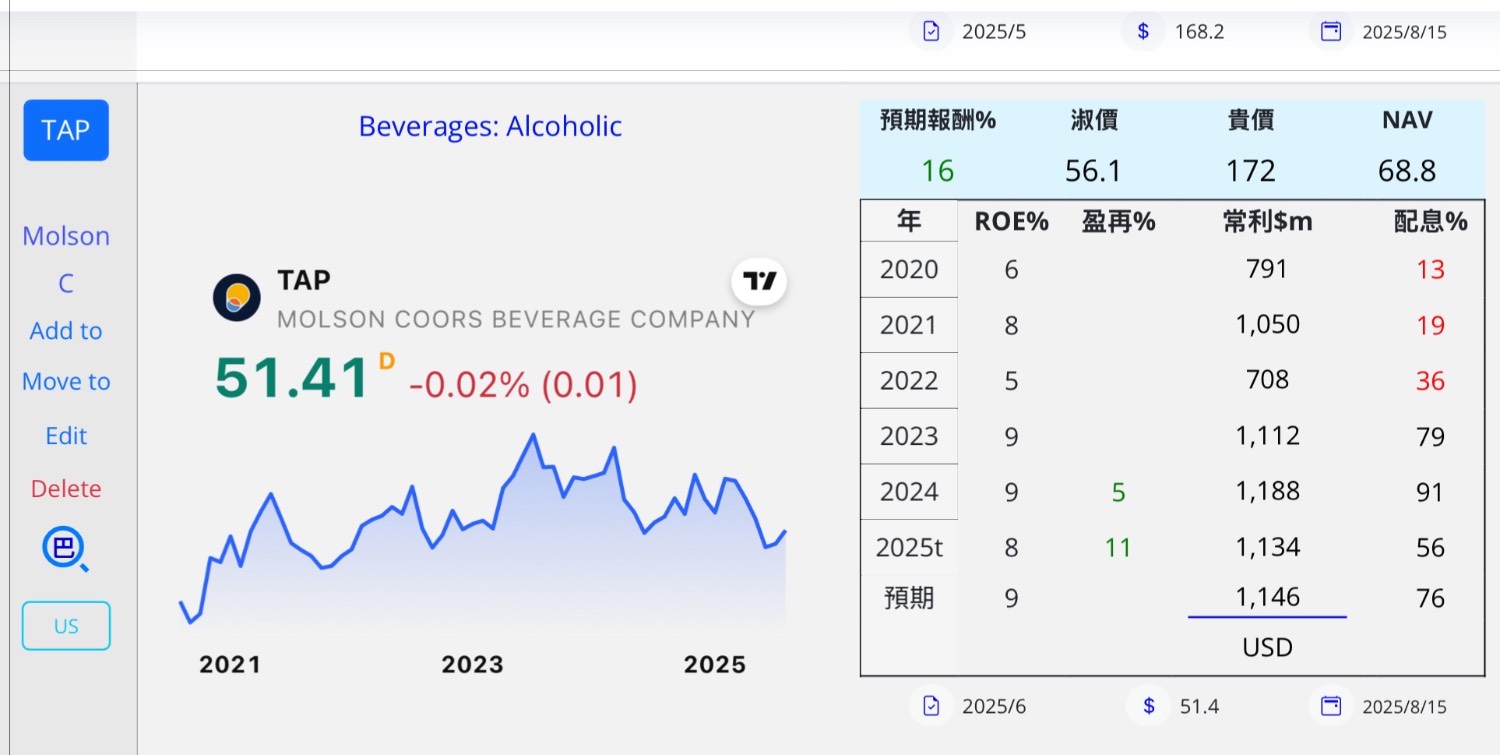Click the red 36 dividend payout value
This screenshot has height=755, width=1500.
pyautogui.click(x=1431, y=381)
